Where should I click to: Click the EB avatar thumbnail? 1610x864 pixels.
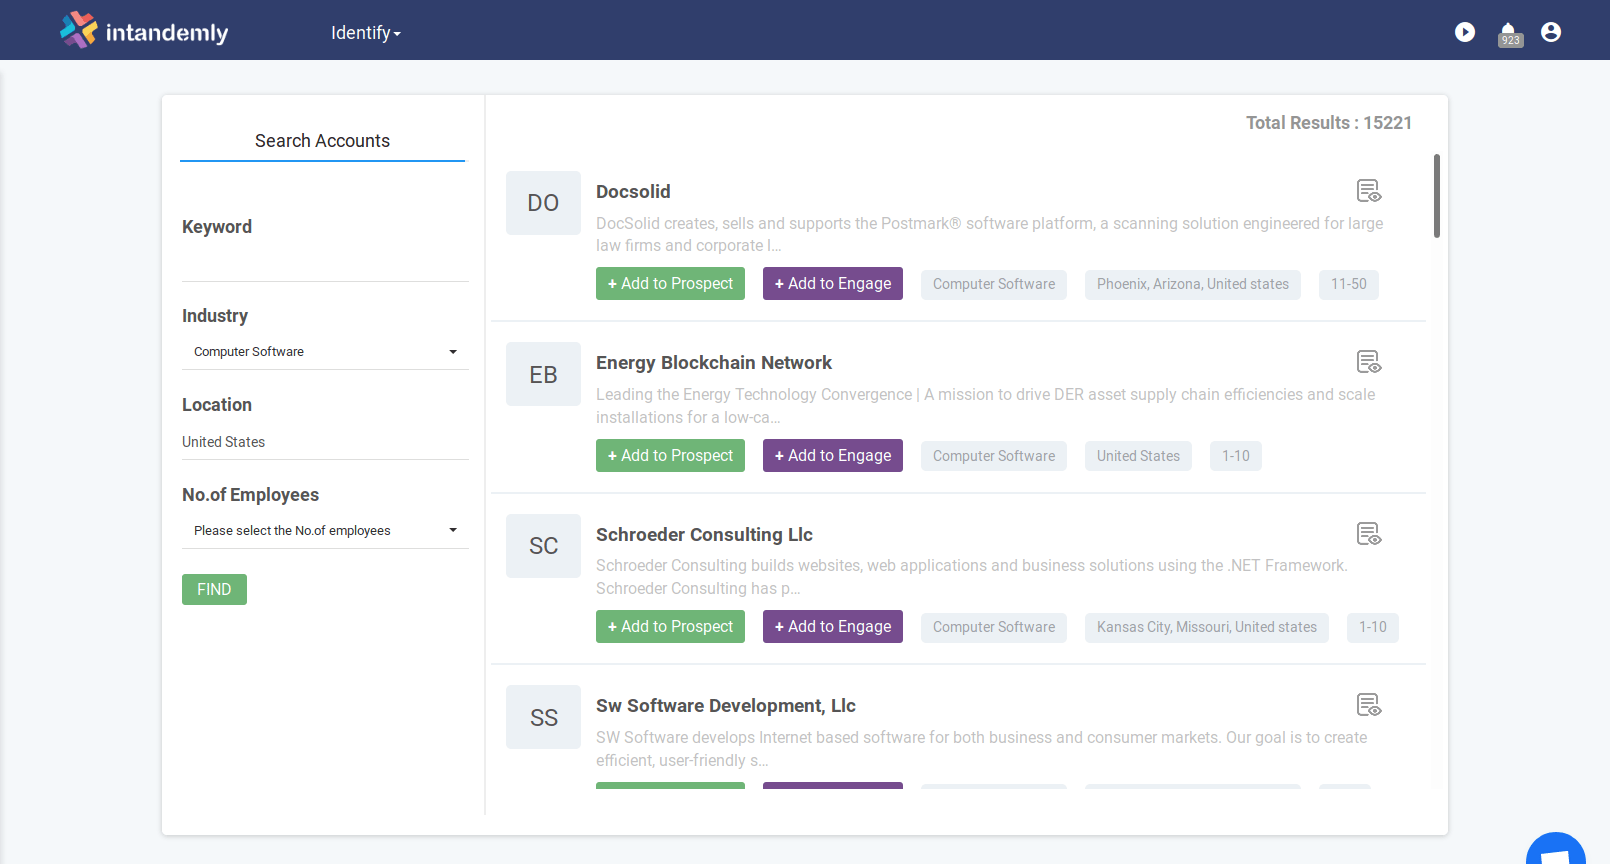point(543,374)
